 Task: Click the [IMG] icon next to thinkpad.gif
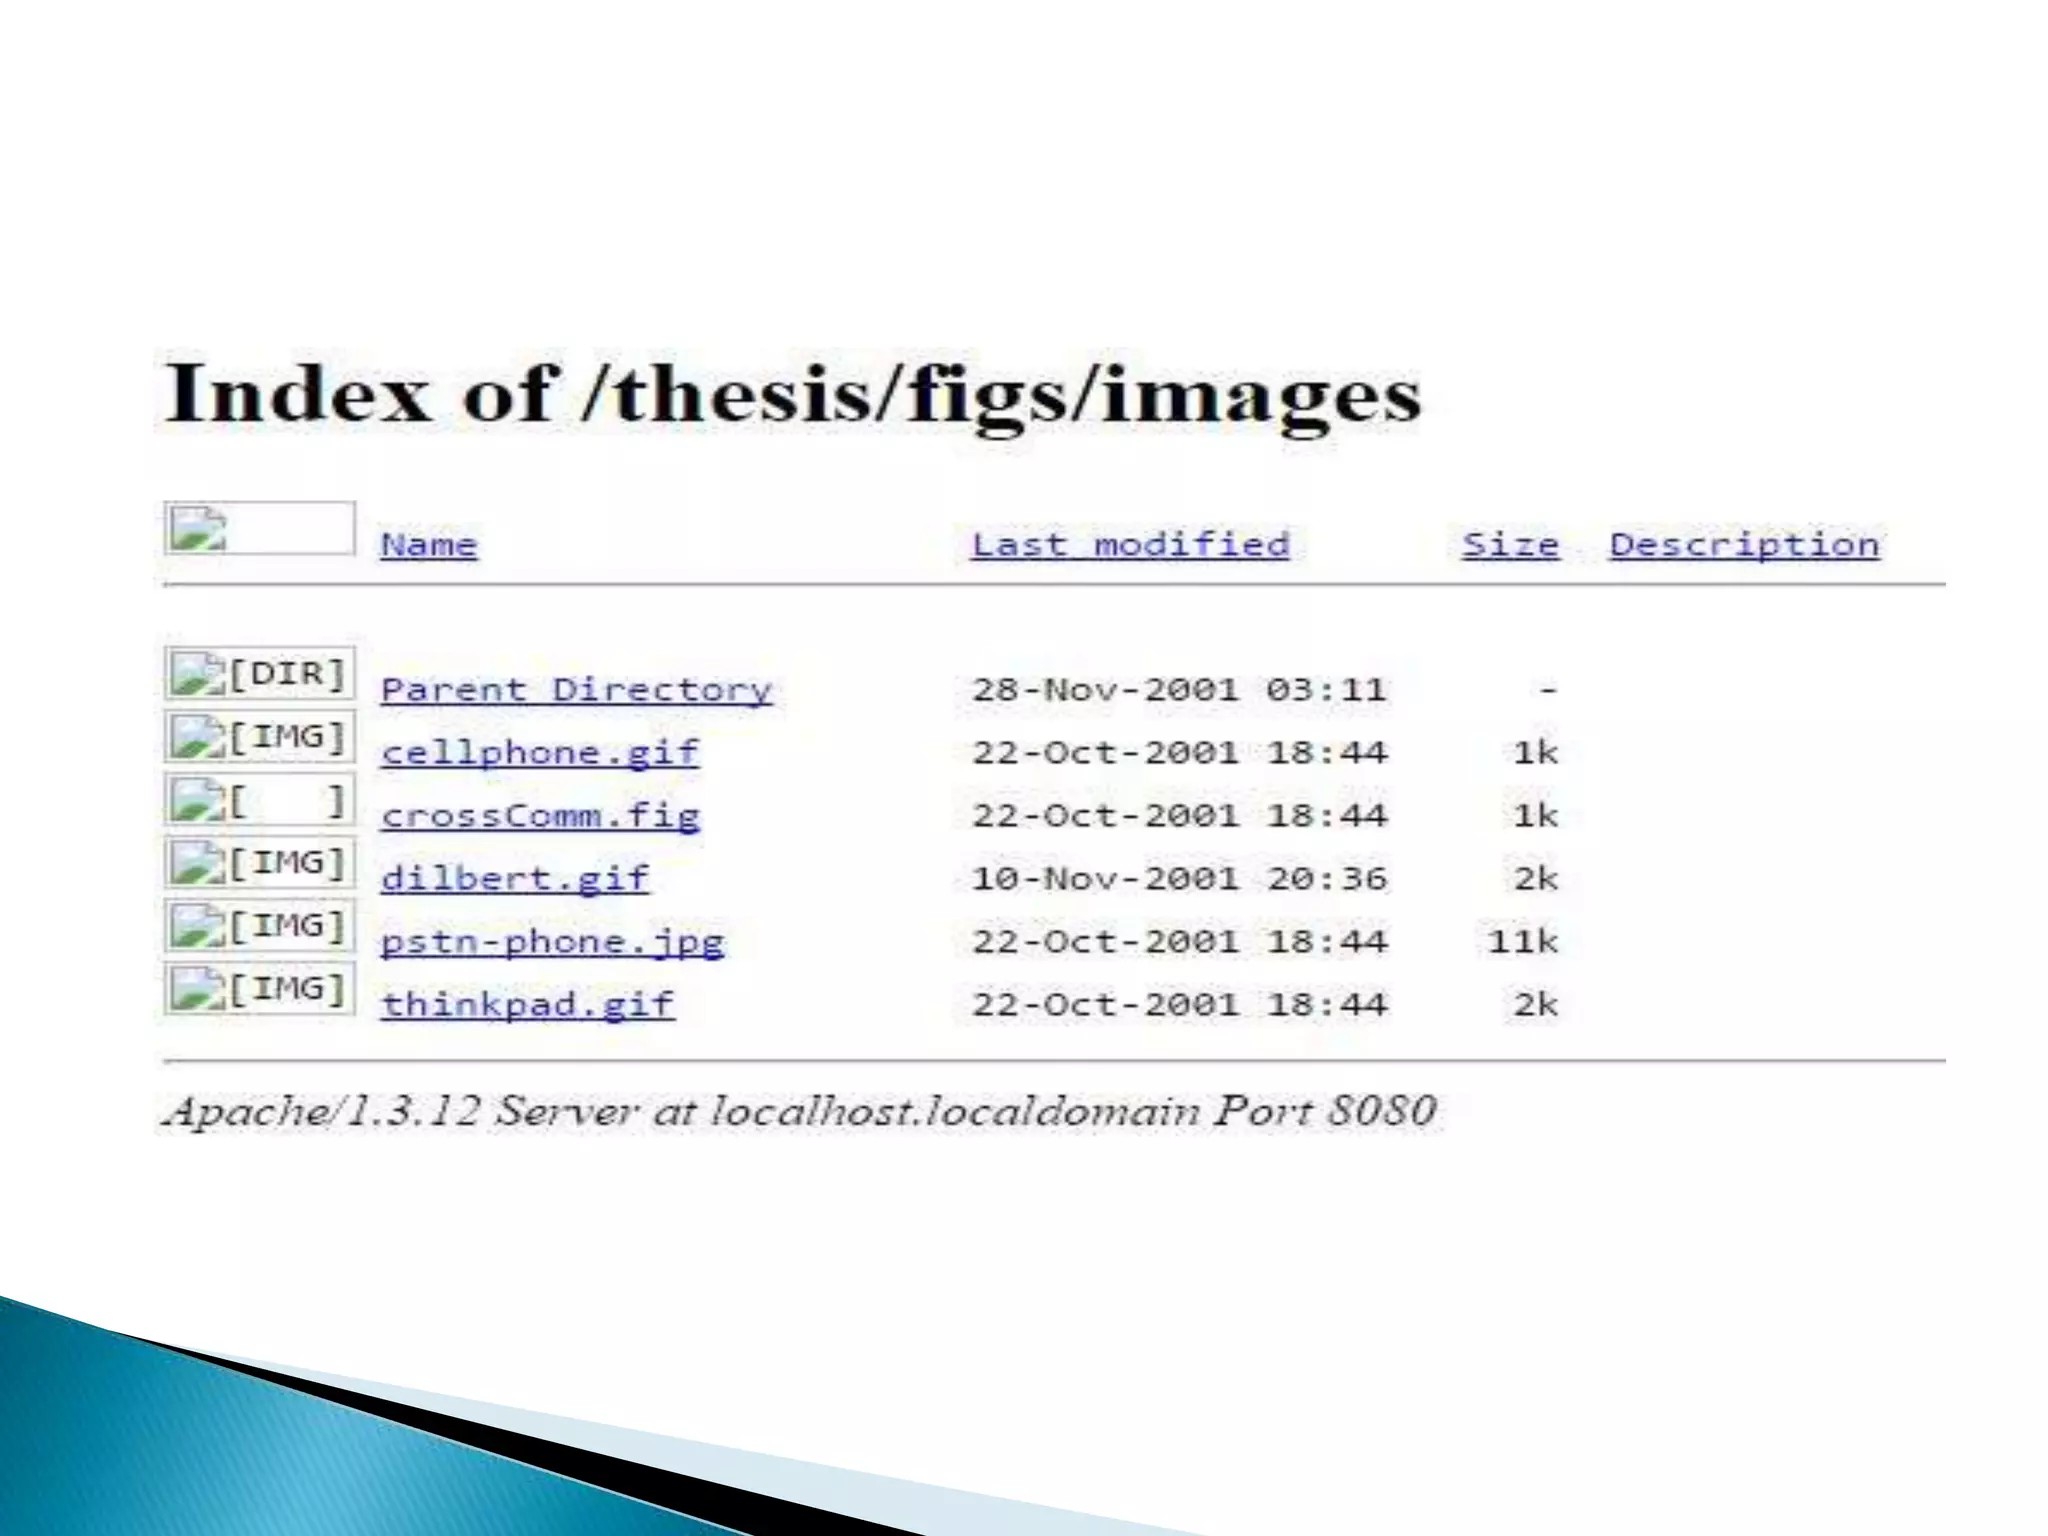click(x=259, y=989)
